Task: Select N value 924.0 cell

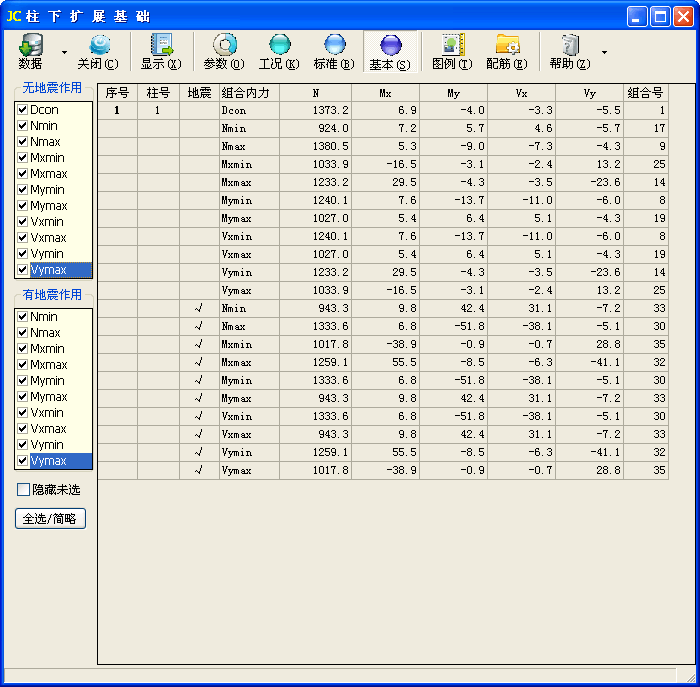Action: (x=316, y=129)
